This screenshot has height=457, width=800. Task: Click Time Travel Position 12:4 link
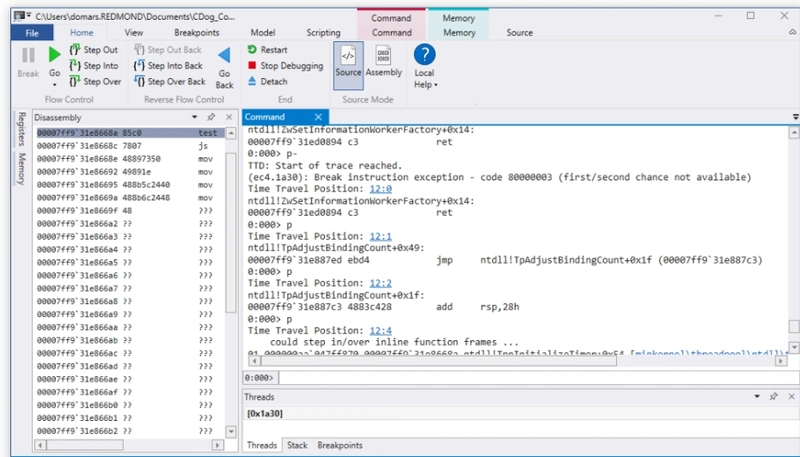pos(381,331)
